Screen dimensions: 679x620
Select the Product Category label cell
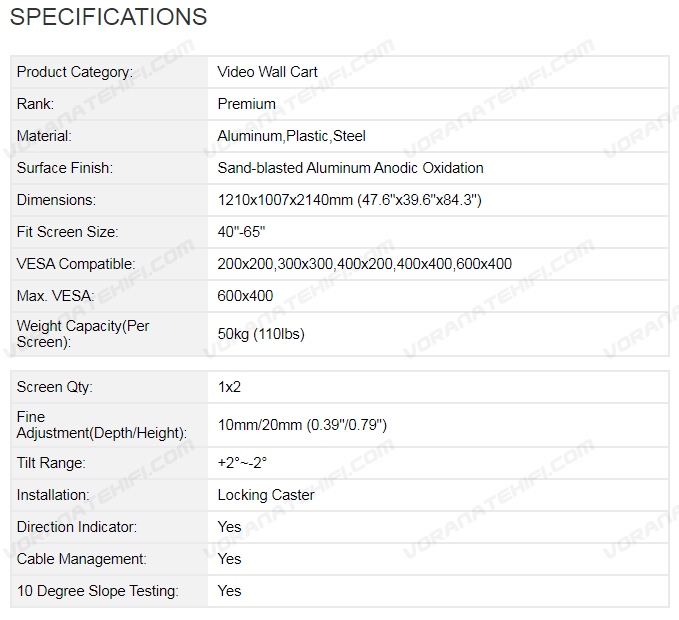click(74, 72)
